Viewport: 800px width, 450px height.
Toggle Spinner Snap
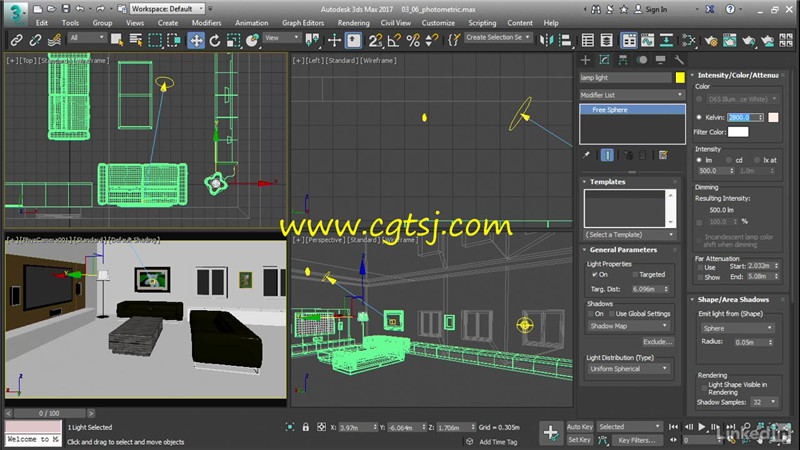(x=432, y=40)
